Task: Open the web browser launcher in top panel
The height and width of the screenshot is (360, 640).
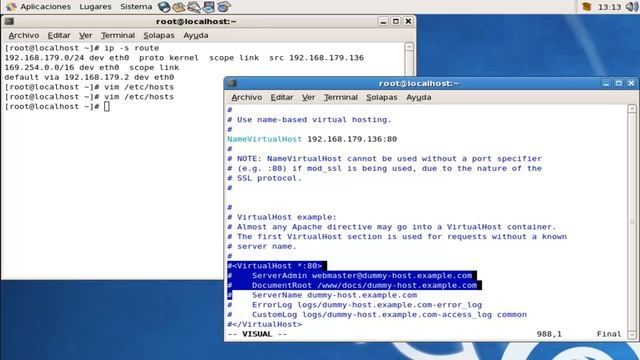Action: pyautogui.click(x=164, y=7)
